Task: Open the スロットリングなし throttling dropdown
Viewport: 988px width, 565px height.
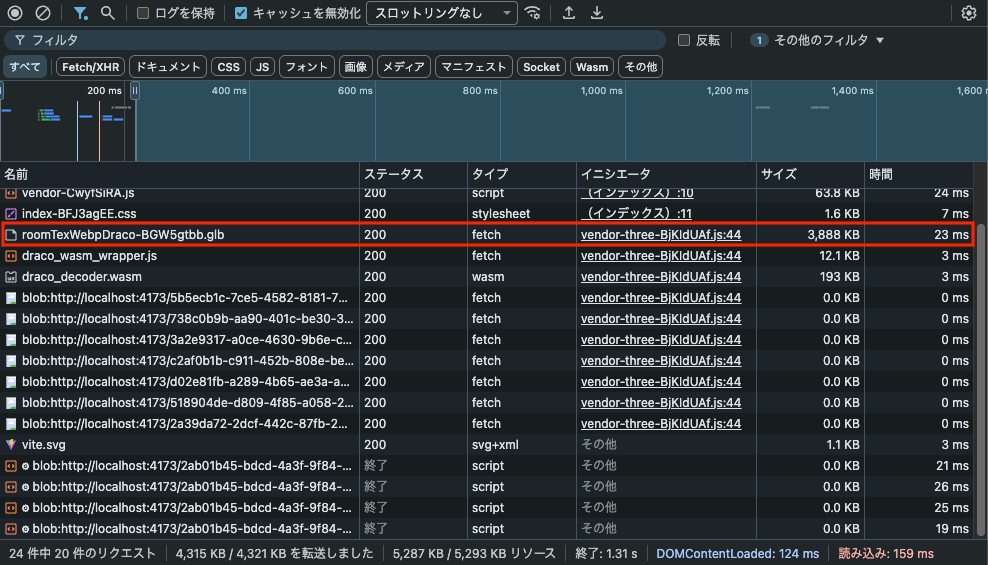Action: pyautogui.click(x=441, y=13)
